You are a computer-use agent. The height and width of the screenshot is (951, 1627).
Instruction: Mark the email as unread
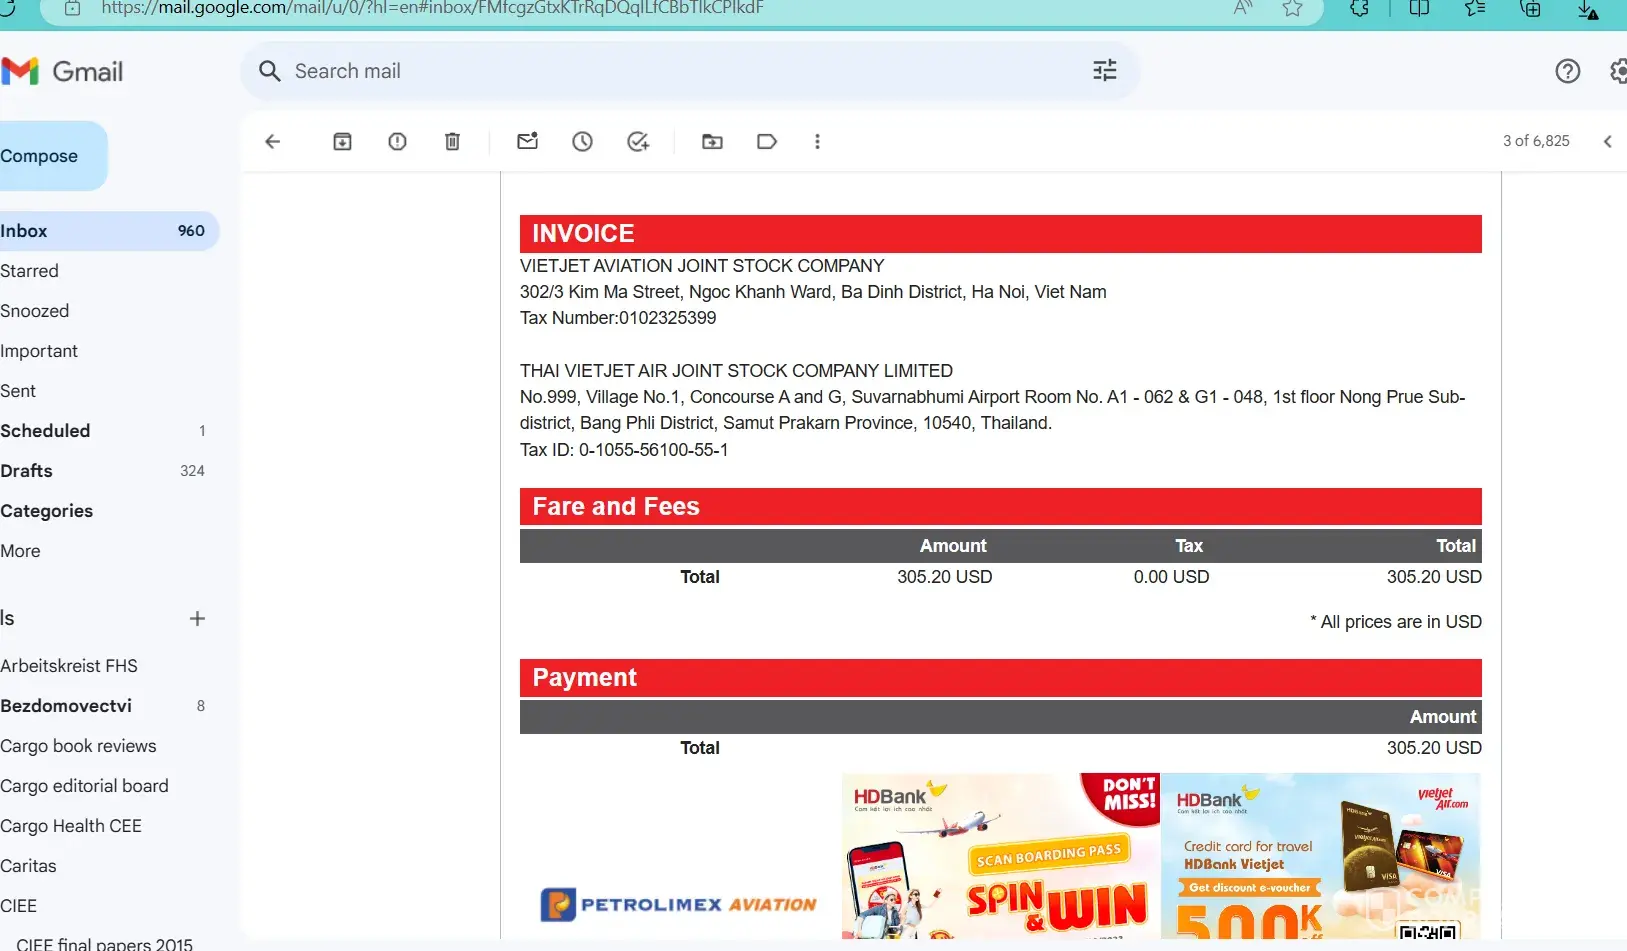tap(527, 142)
